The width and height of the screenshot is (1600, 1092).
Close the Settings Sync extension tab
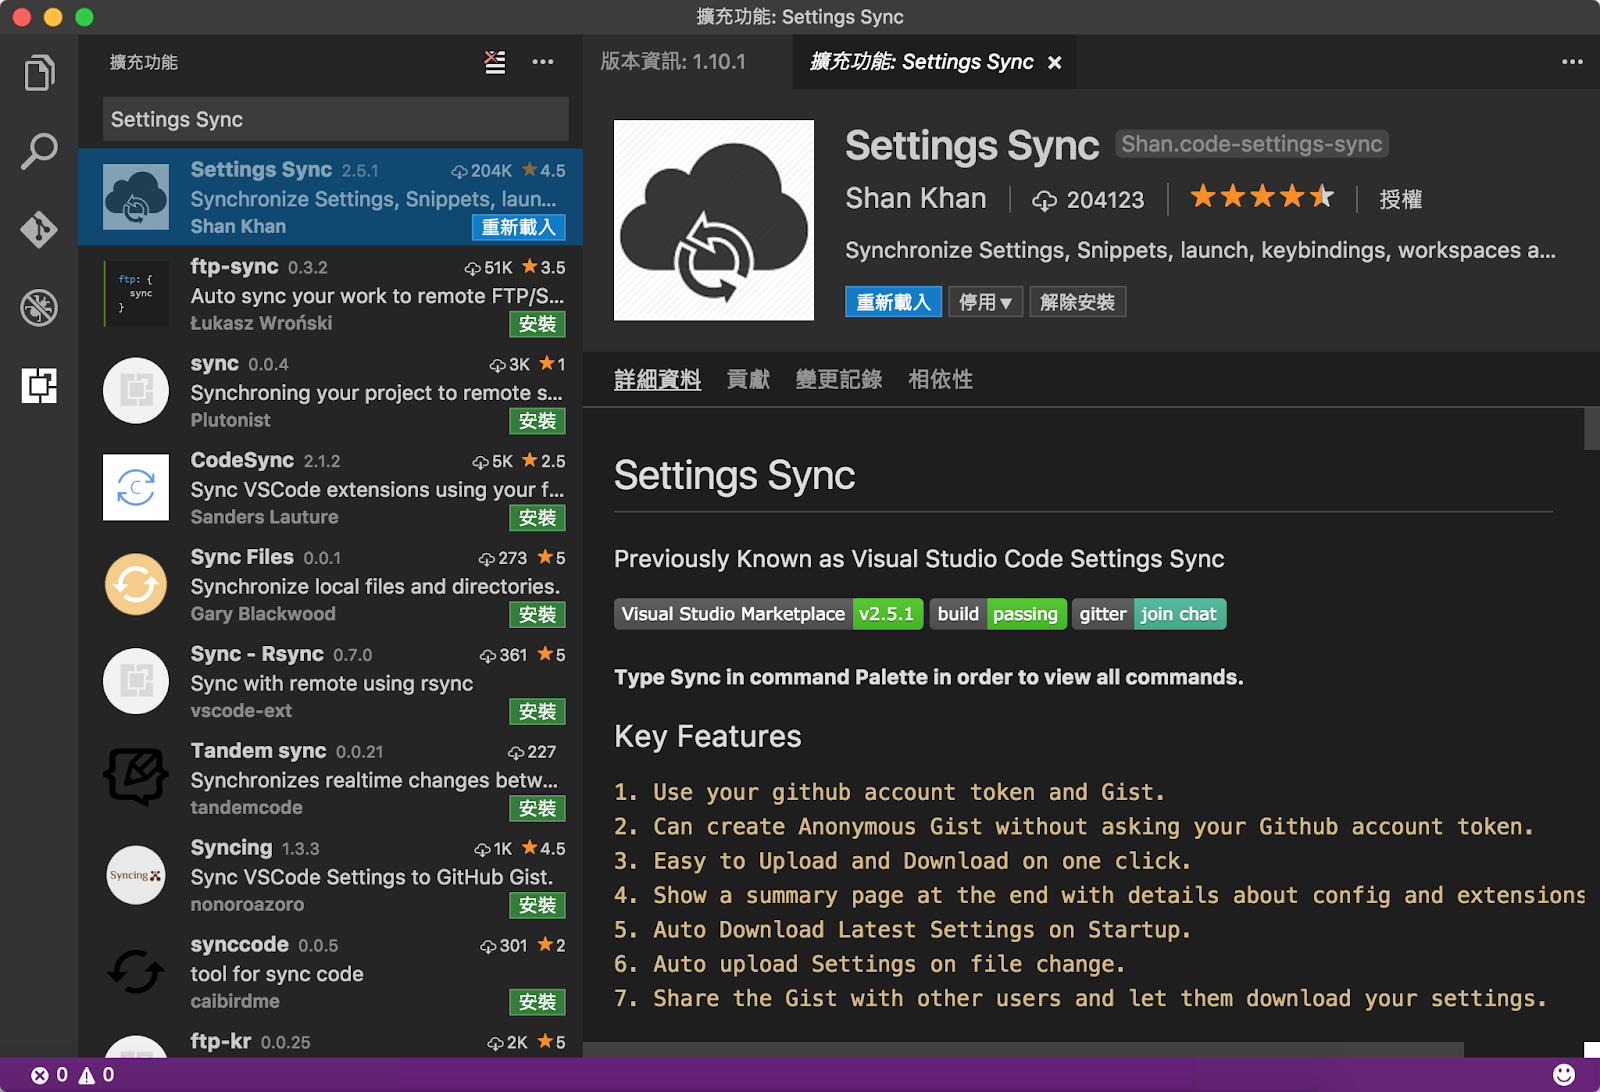click(1054, 63)
